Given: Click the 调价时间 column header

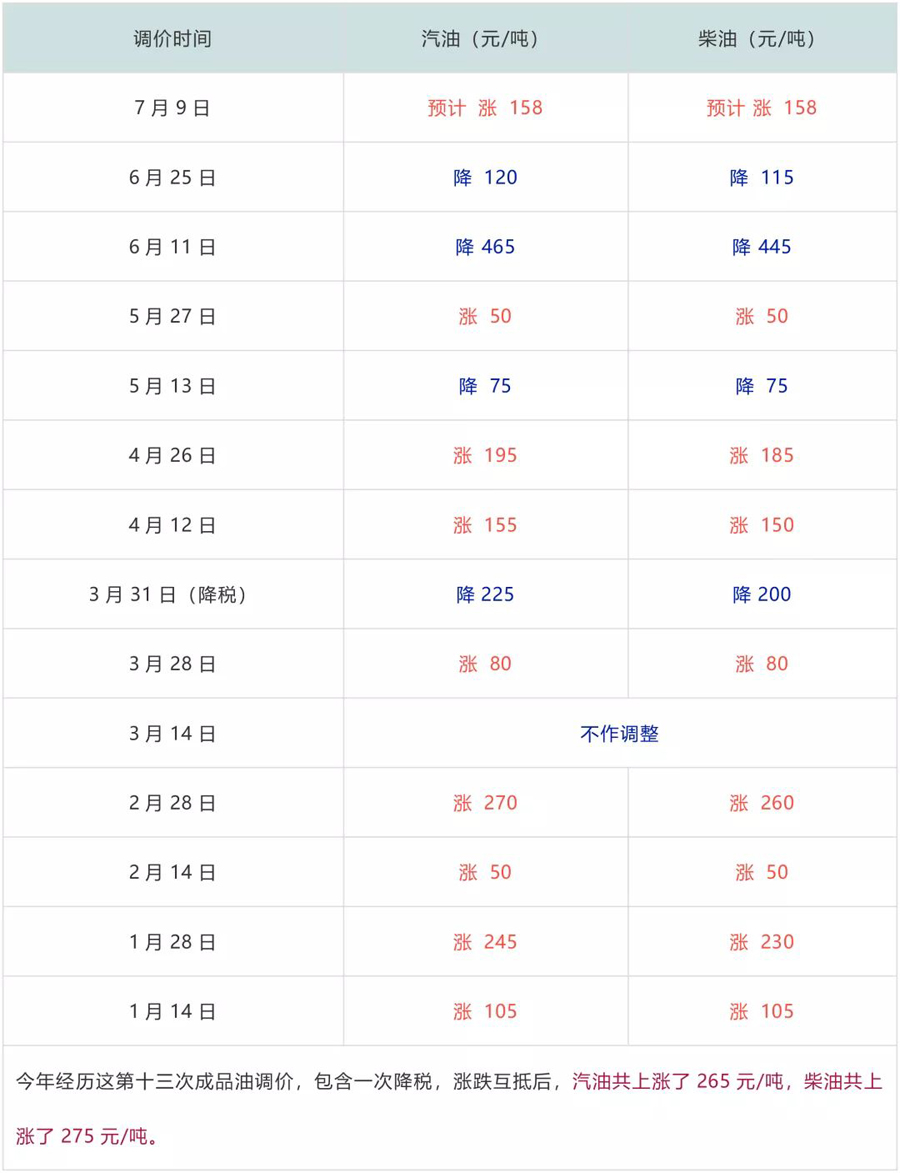Looking at the screenshot, I should (x=172, y=39).
